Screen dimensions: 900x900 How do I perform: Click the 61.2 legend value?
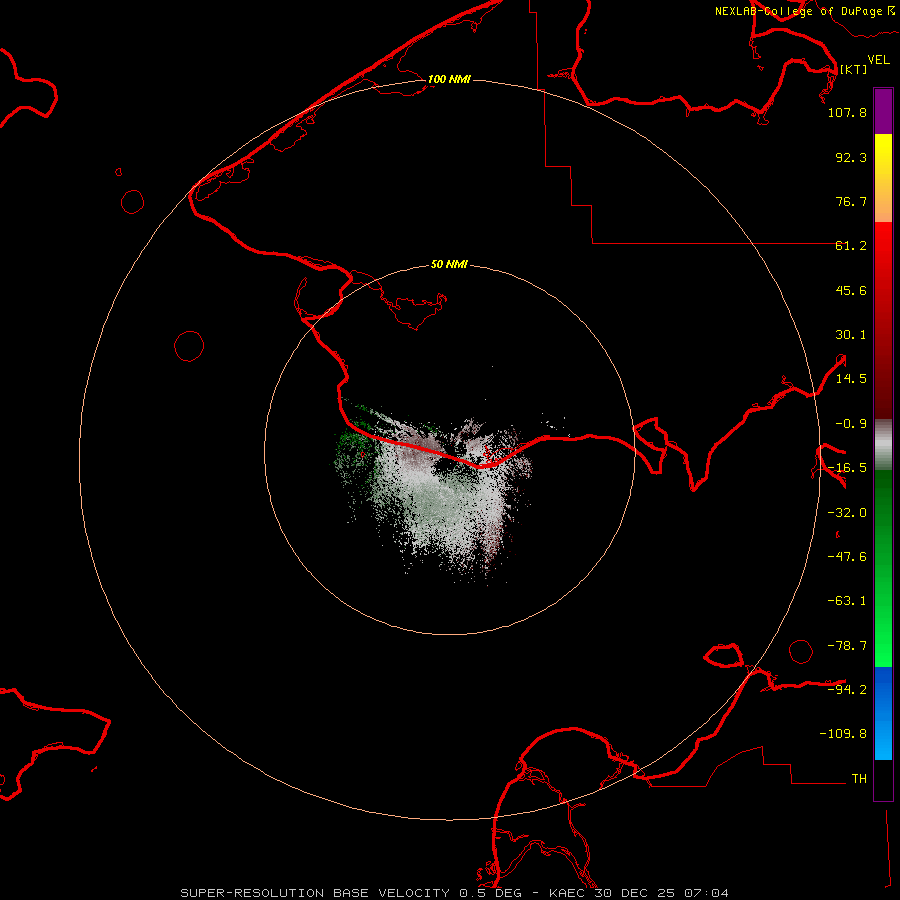tap(851, 246)
